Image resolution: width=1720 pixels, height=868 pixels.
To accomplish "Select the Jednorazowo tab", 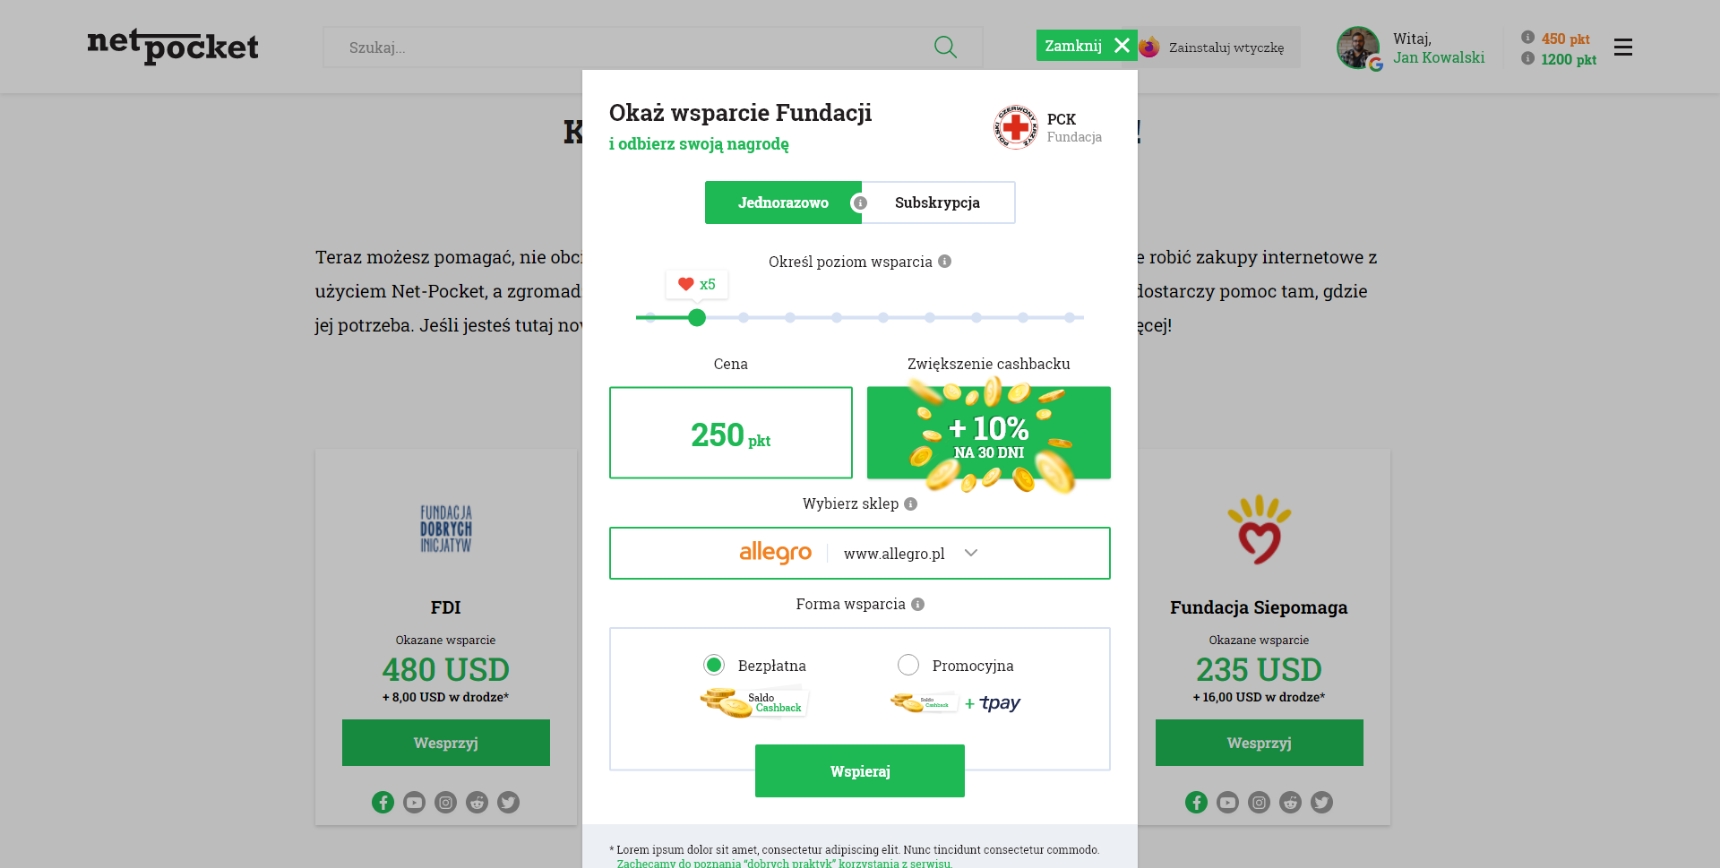I will point(783,202).
